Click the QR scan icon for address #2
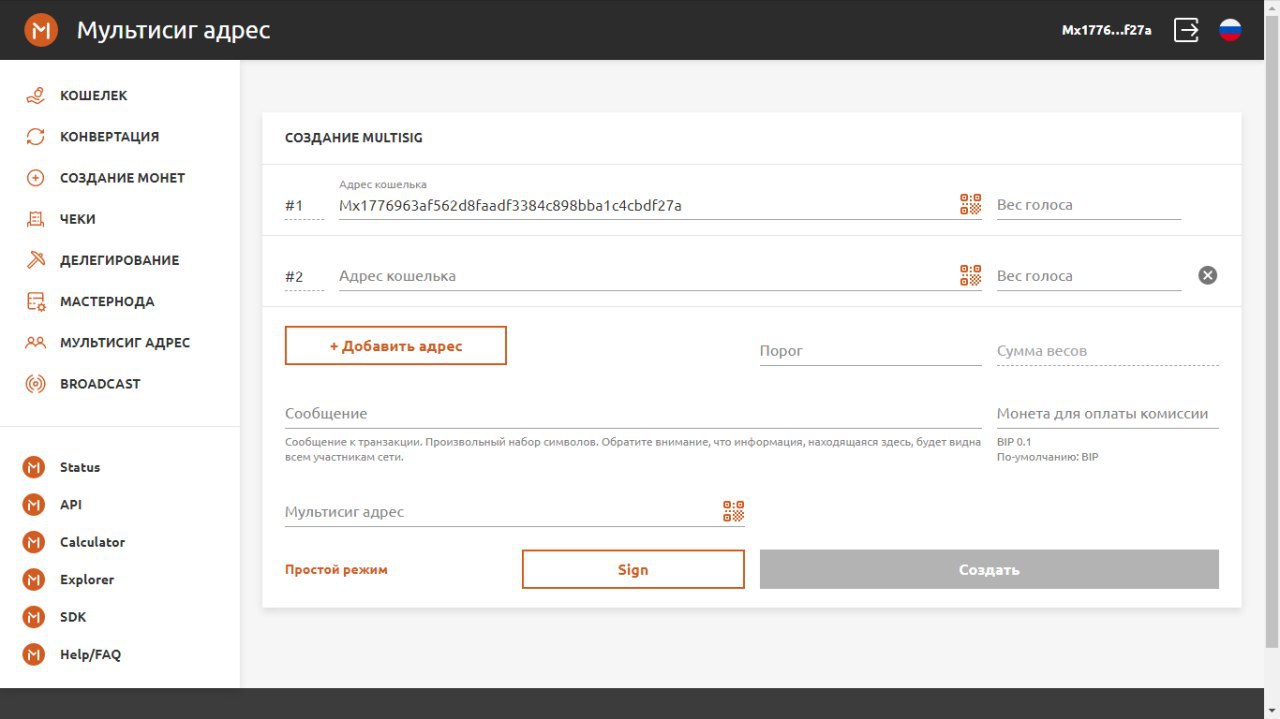This screenshot has height=719, width=1280. pos(970,276)
